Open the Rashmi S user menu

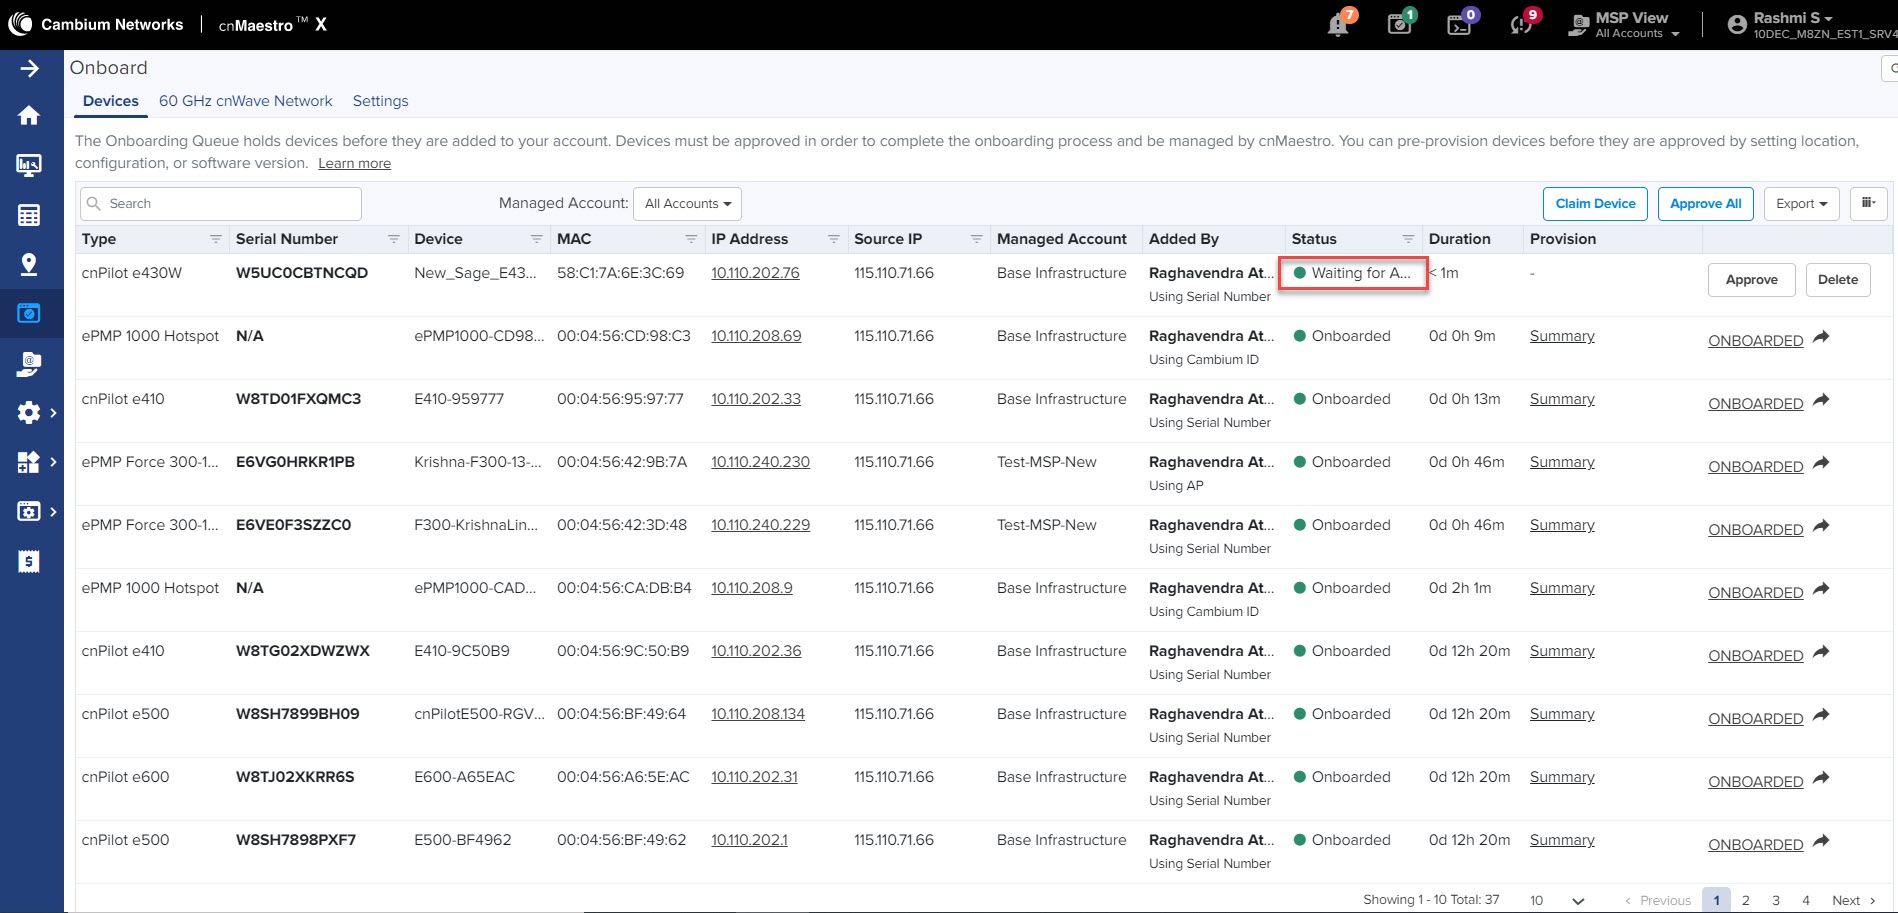pos(1810,24)
